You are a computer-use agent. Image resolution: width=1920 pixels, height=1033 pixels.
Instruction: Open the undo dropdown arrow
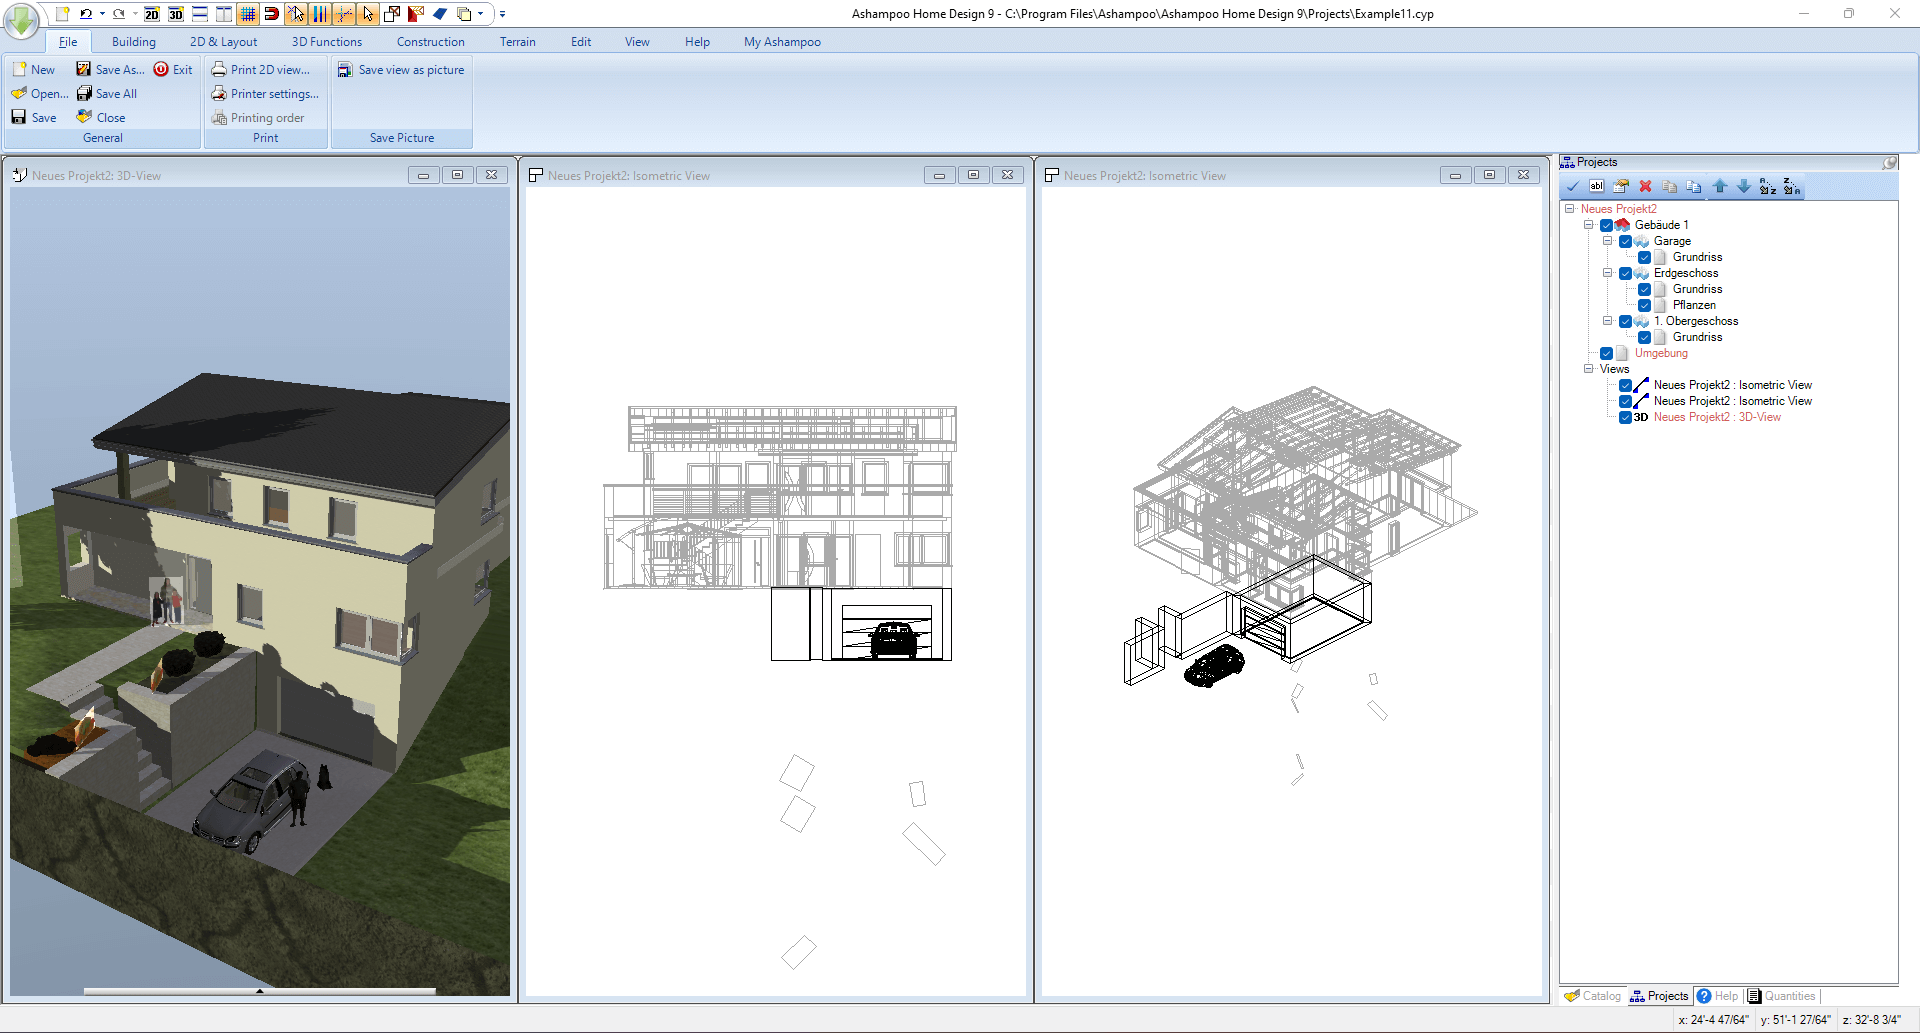(101, 15)
